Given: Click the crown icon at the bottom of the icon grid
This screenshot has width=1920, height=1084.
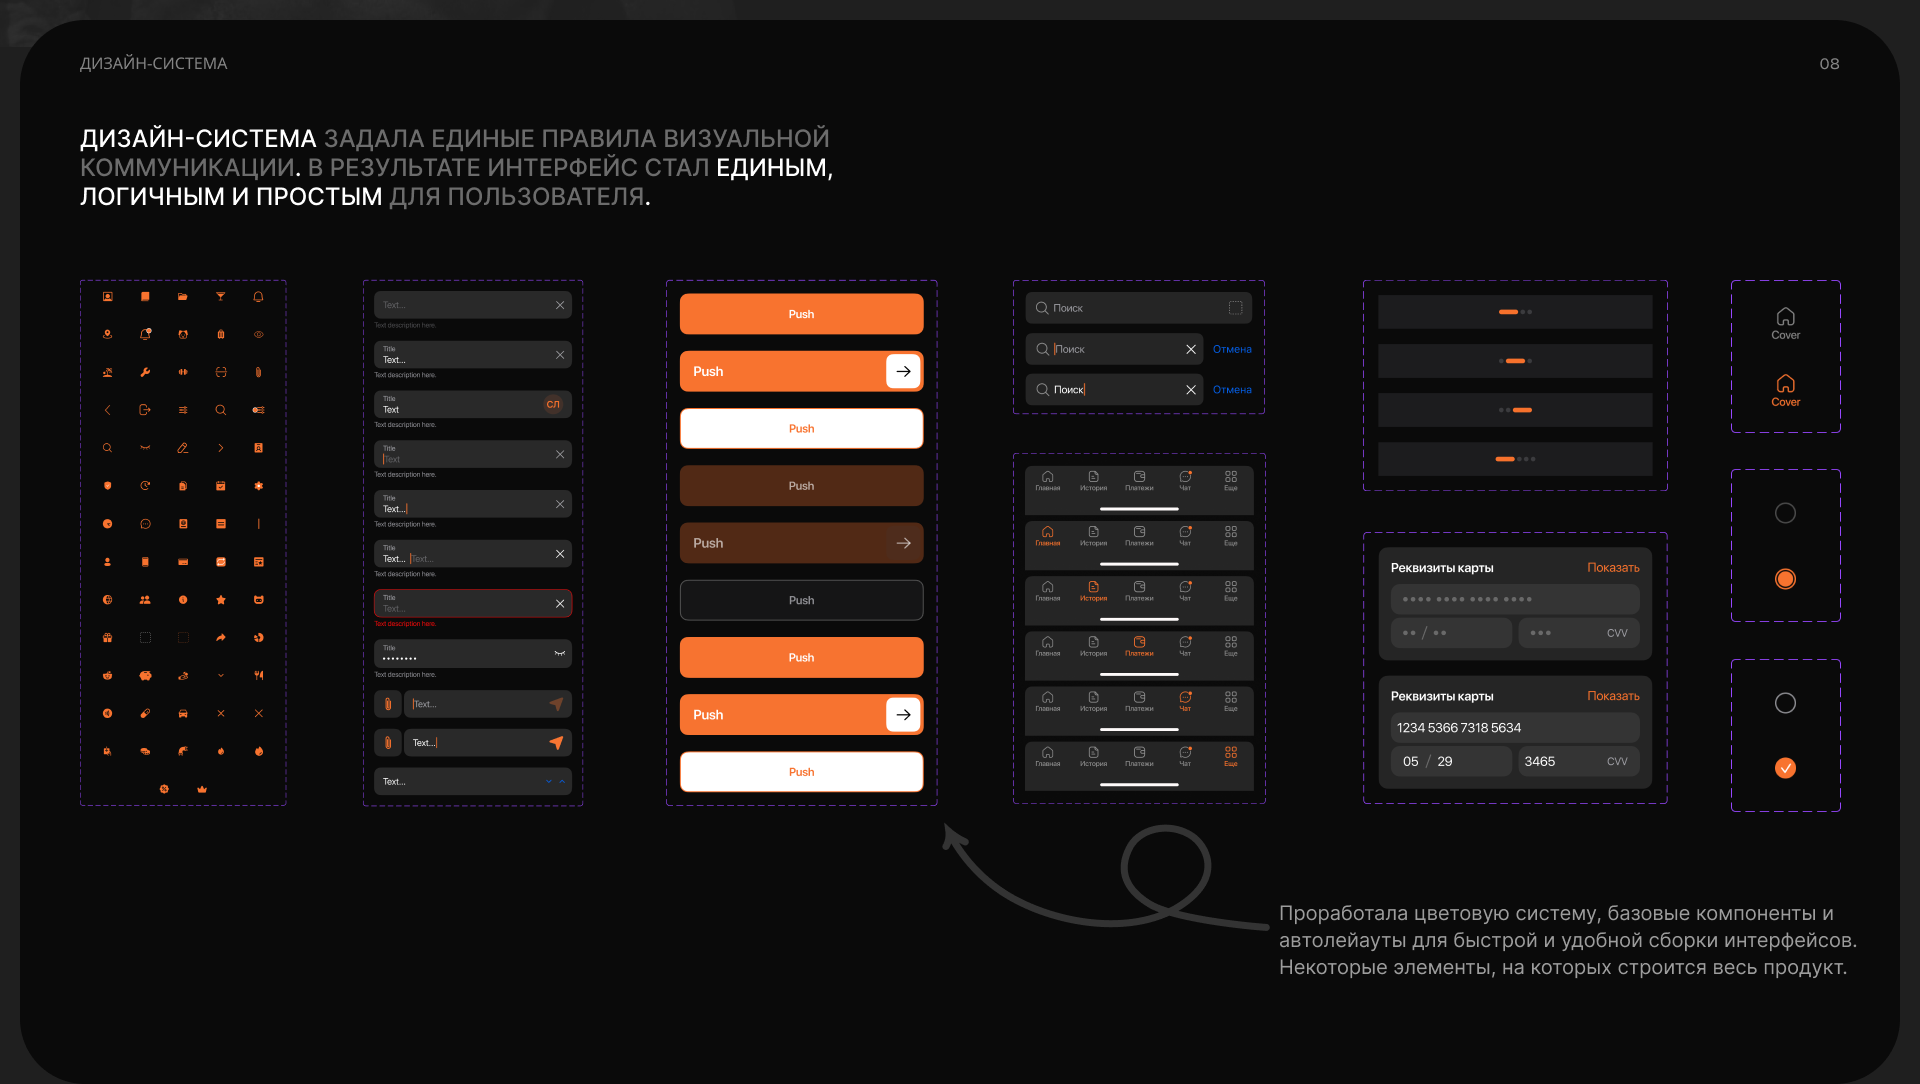Looking at the screenshot, I should pyautogui.click(x=202, y=789).
